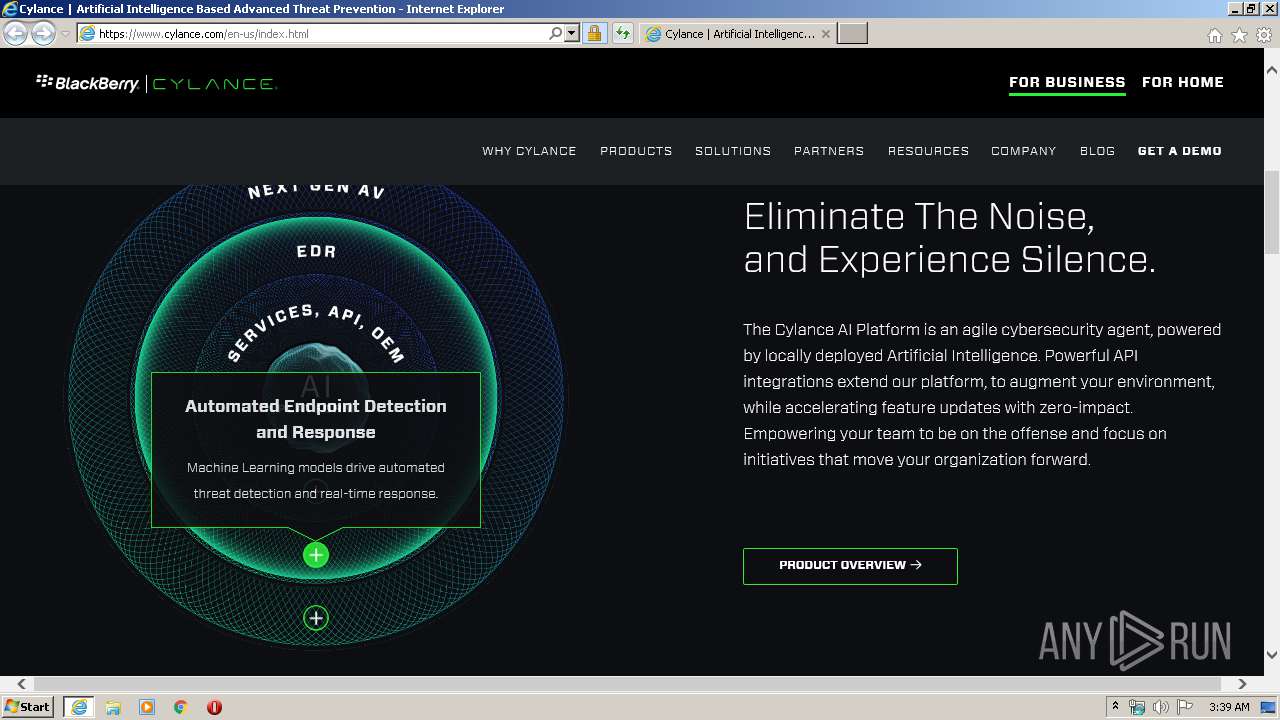Go to the Blog page
The width and height of the screenshot is (1280, 720).
(1097, 151)
